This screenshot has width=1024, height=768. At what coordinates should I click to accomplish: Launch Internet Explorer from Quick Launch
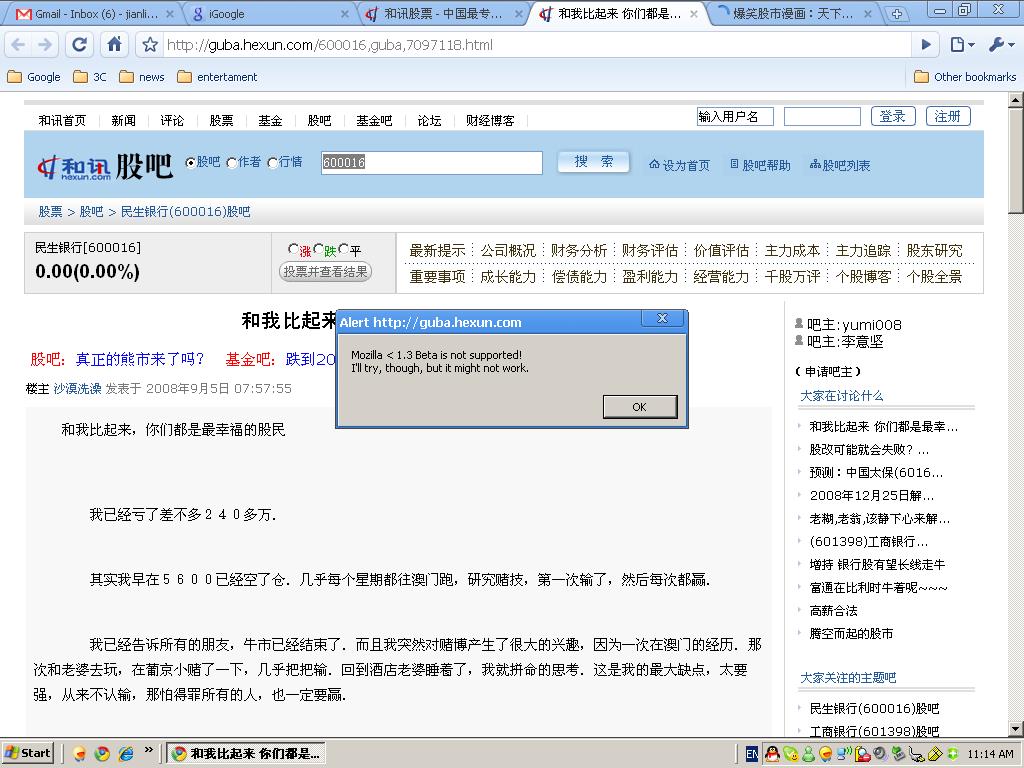coord(126,754)
